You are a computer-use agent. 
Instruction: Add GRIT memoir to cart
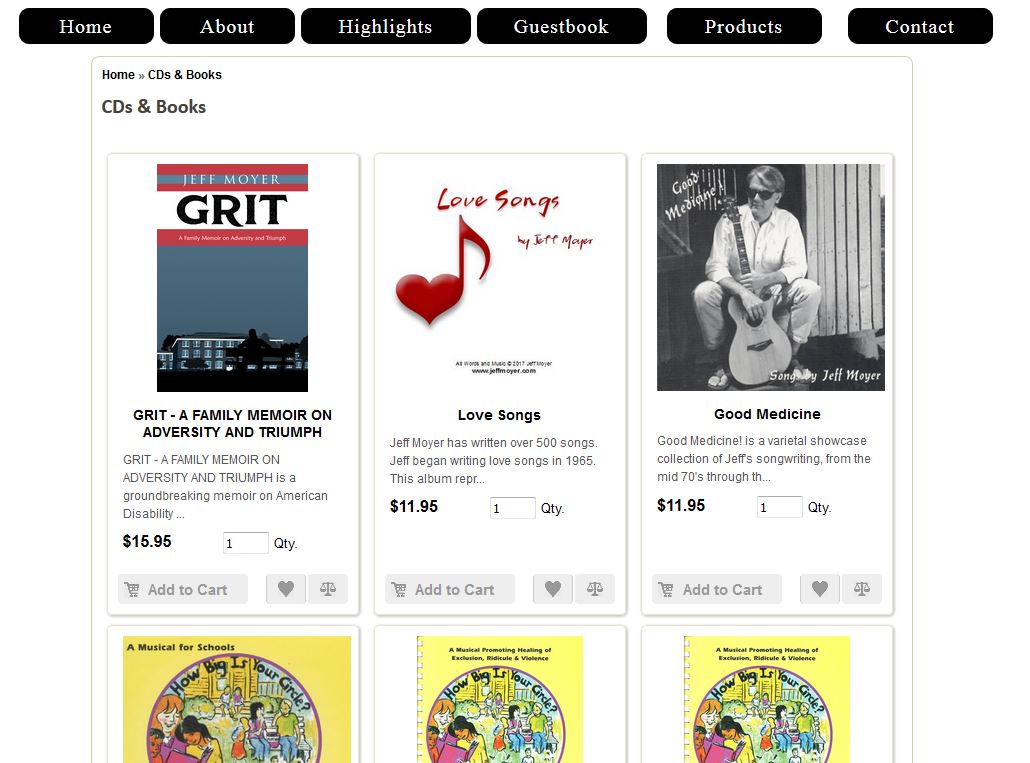(x=183, y=589)
